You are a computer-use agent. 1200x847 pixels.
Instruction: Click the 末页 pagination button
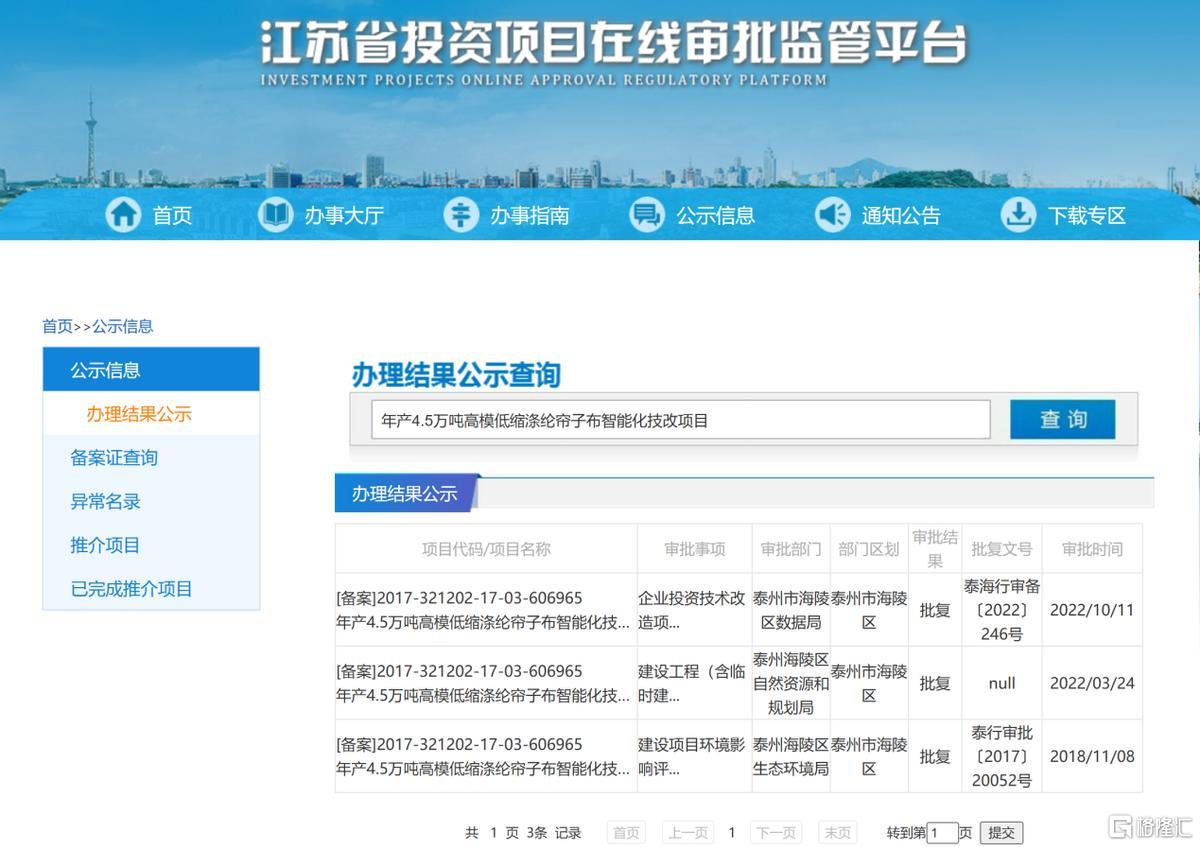837,832
